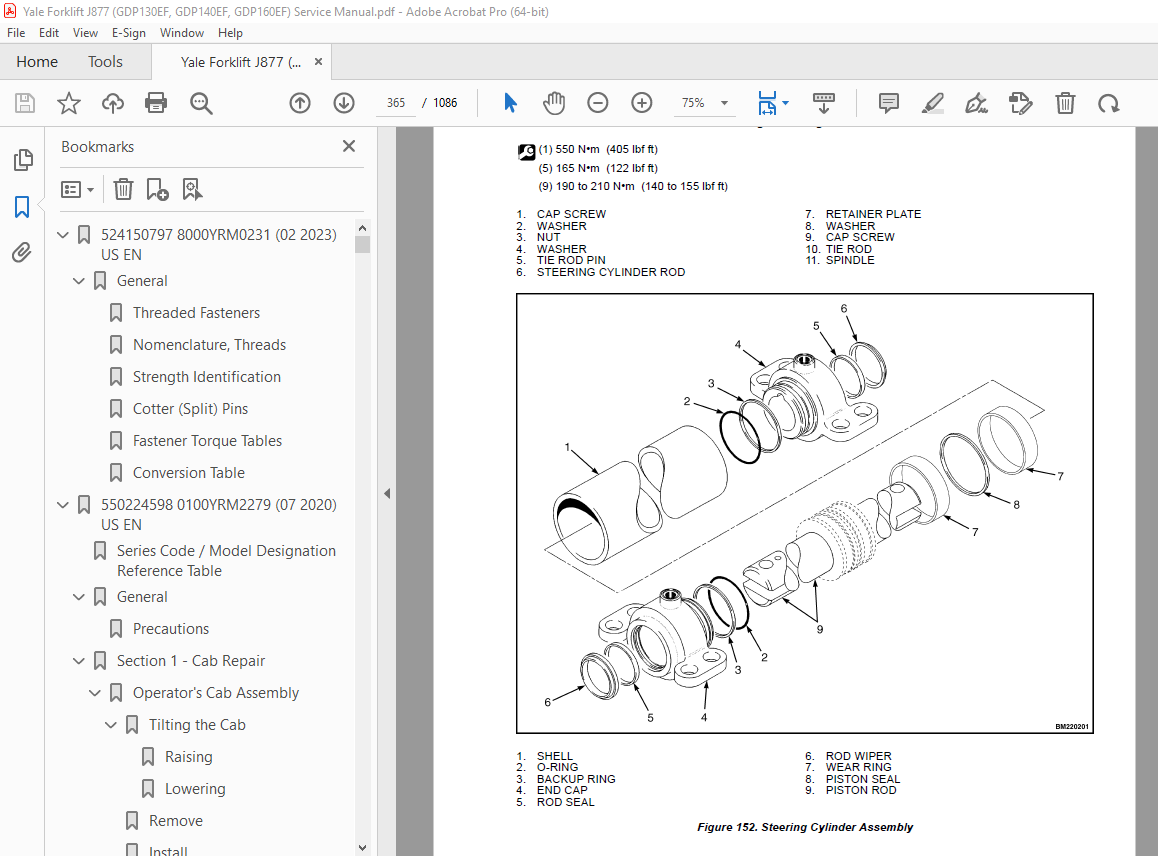The width and height of the screenshot is (1158, 856).
Task: Open the Edit menu
Action: click(49, 32)
